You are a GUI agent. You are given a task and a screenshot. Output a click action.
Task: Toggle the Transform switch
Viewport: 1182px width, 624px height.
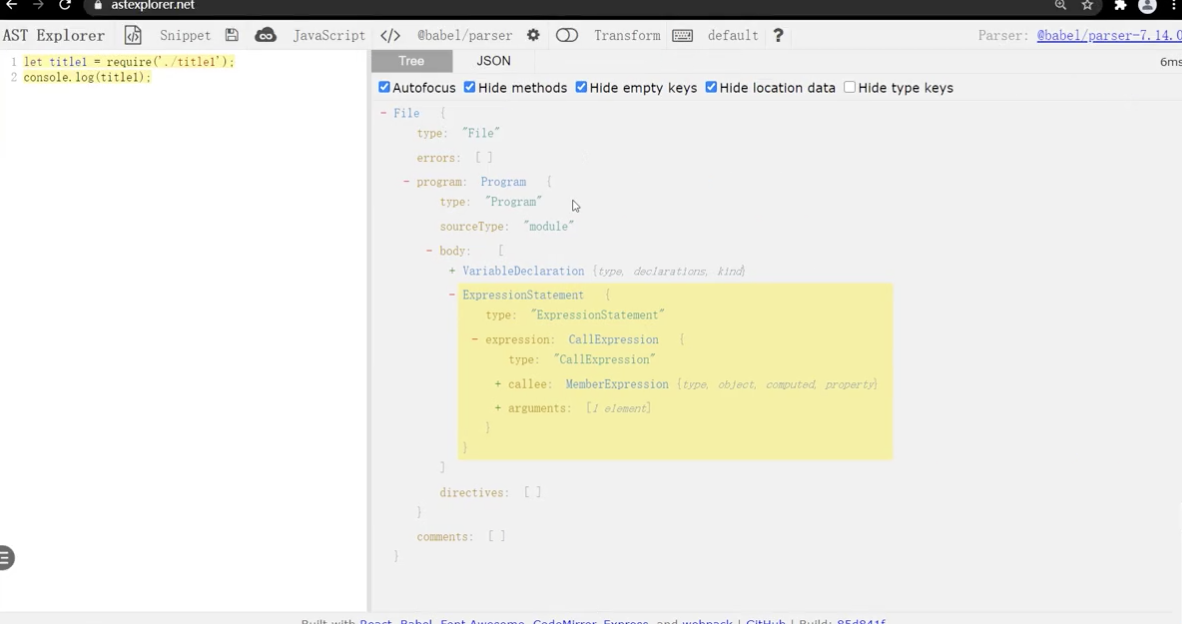[567, 35]
